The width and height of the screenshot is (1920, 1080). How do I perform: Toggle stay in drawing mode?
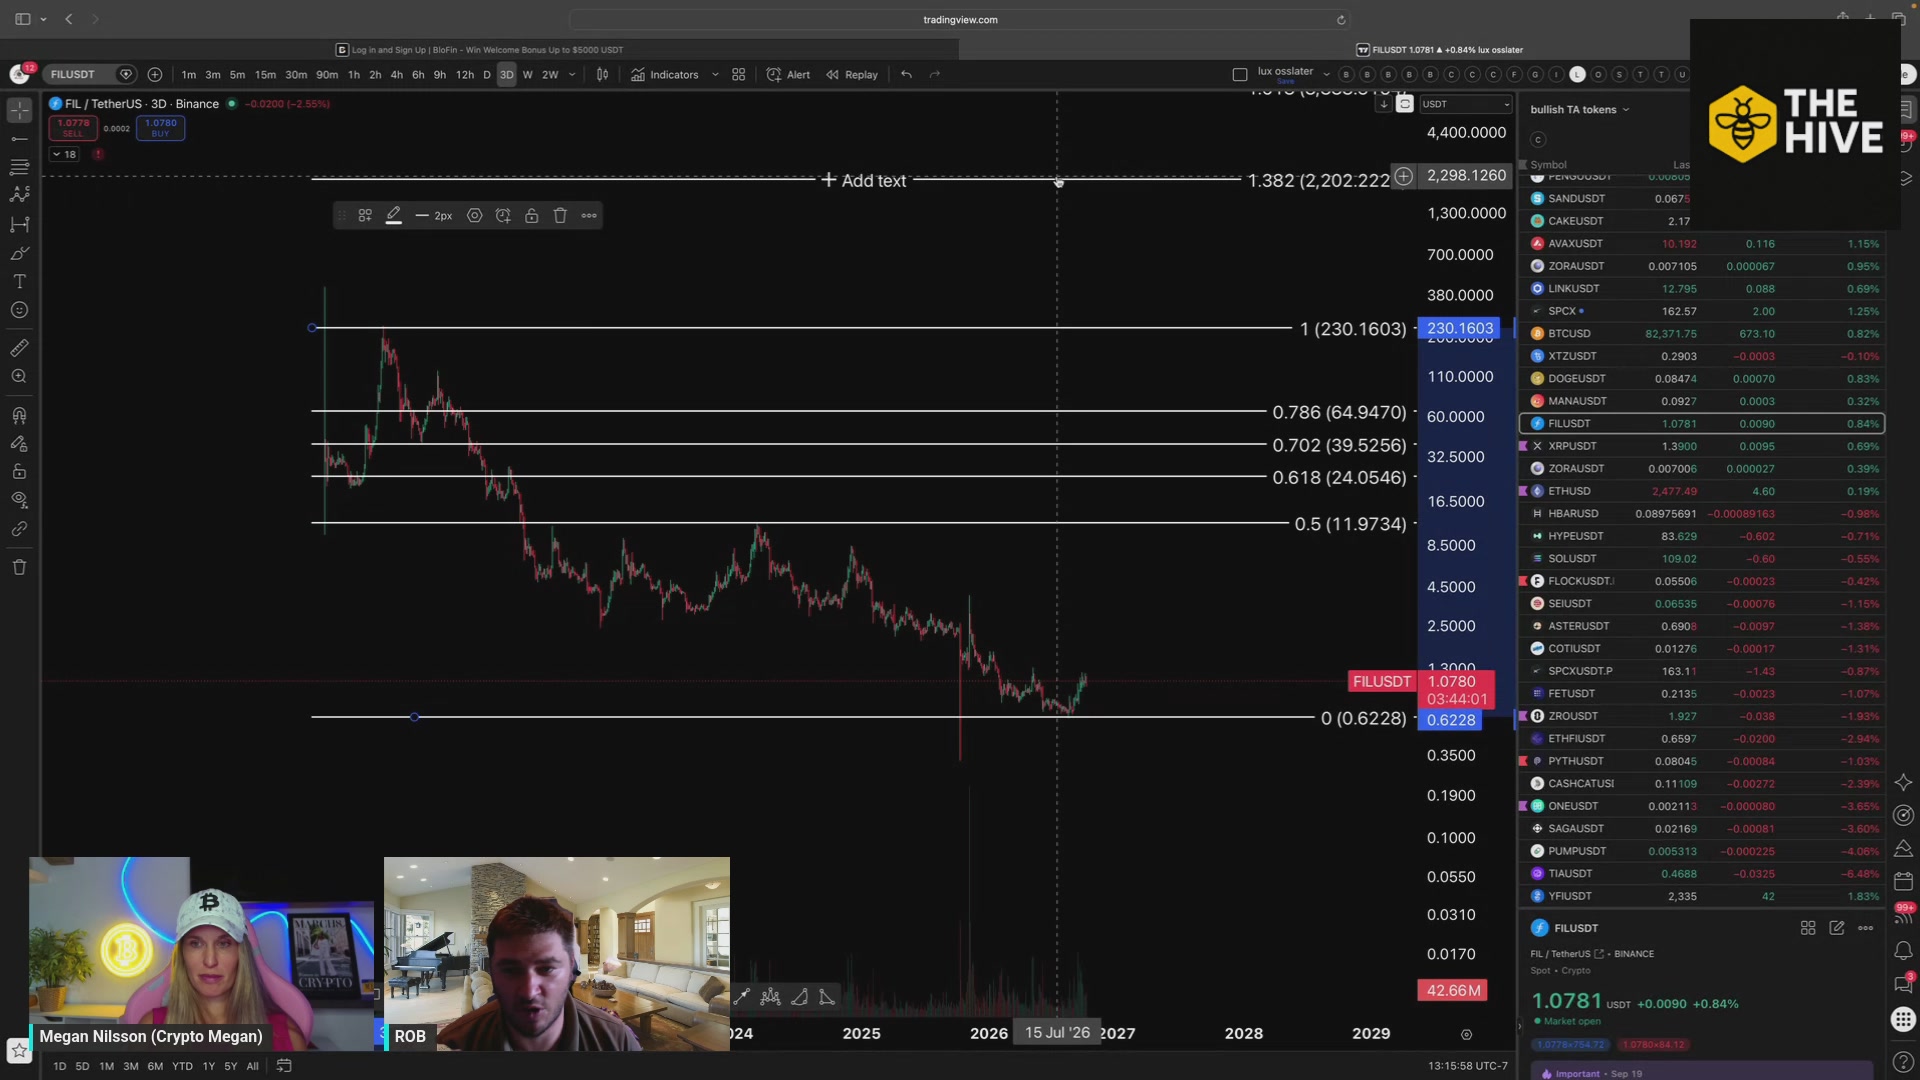[x=19, y=443]
